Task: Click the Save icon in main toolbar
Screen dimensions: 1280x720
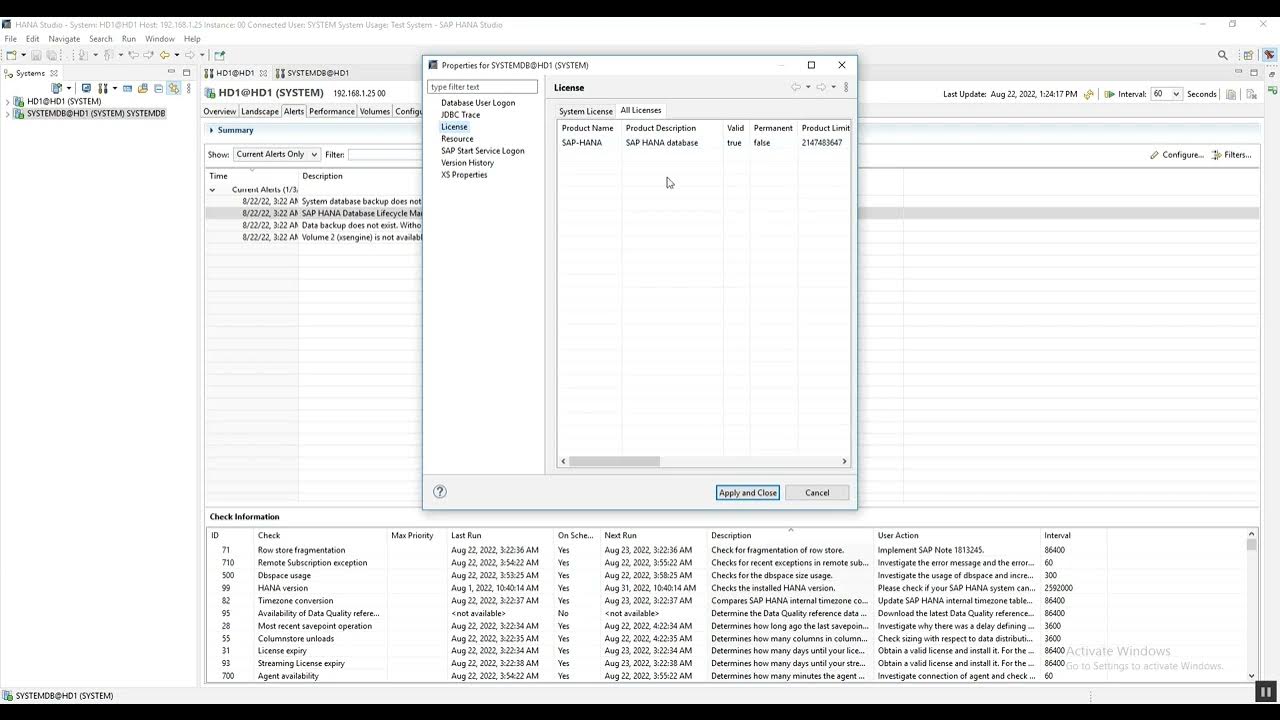Action: (37, 55)
